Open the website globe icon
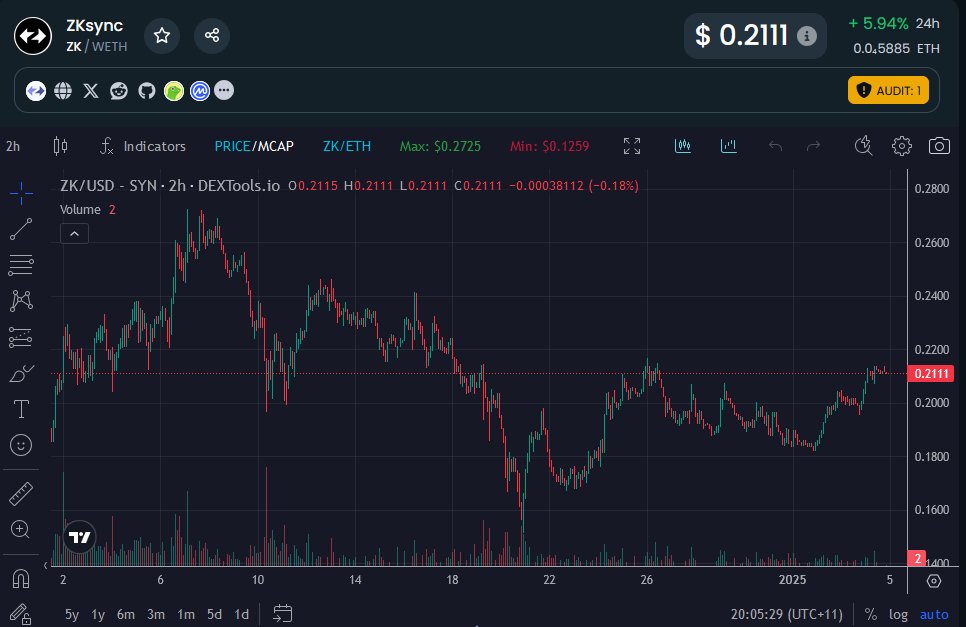The height and width of the screenshot is (627, 966). (63, 91)
